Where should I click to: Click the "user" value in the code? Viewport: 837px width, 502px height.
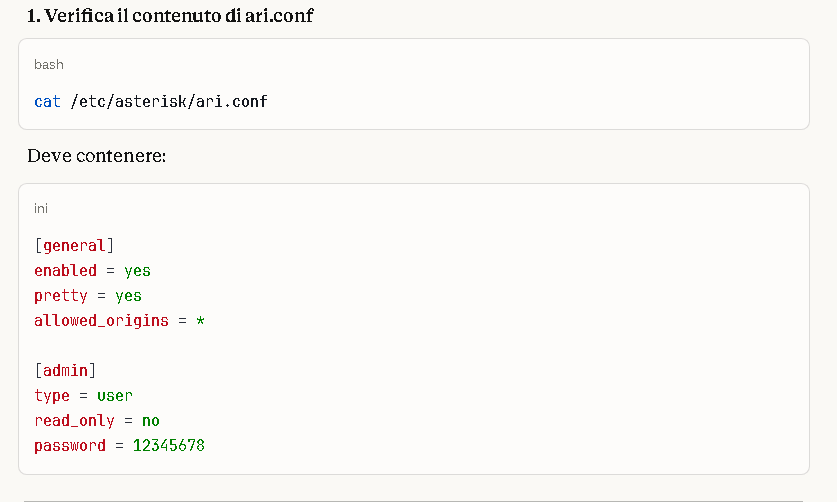coord(115,395)
